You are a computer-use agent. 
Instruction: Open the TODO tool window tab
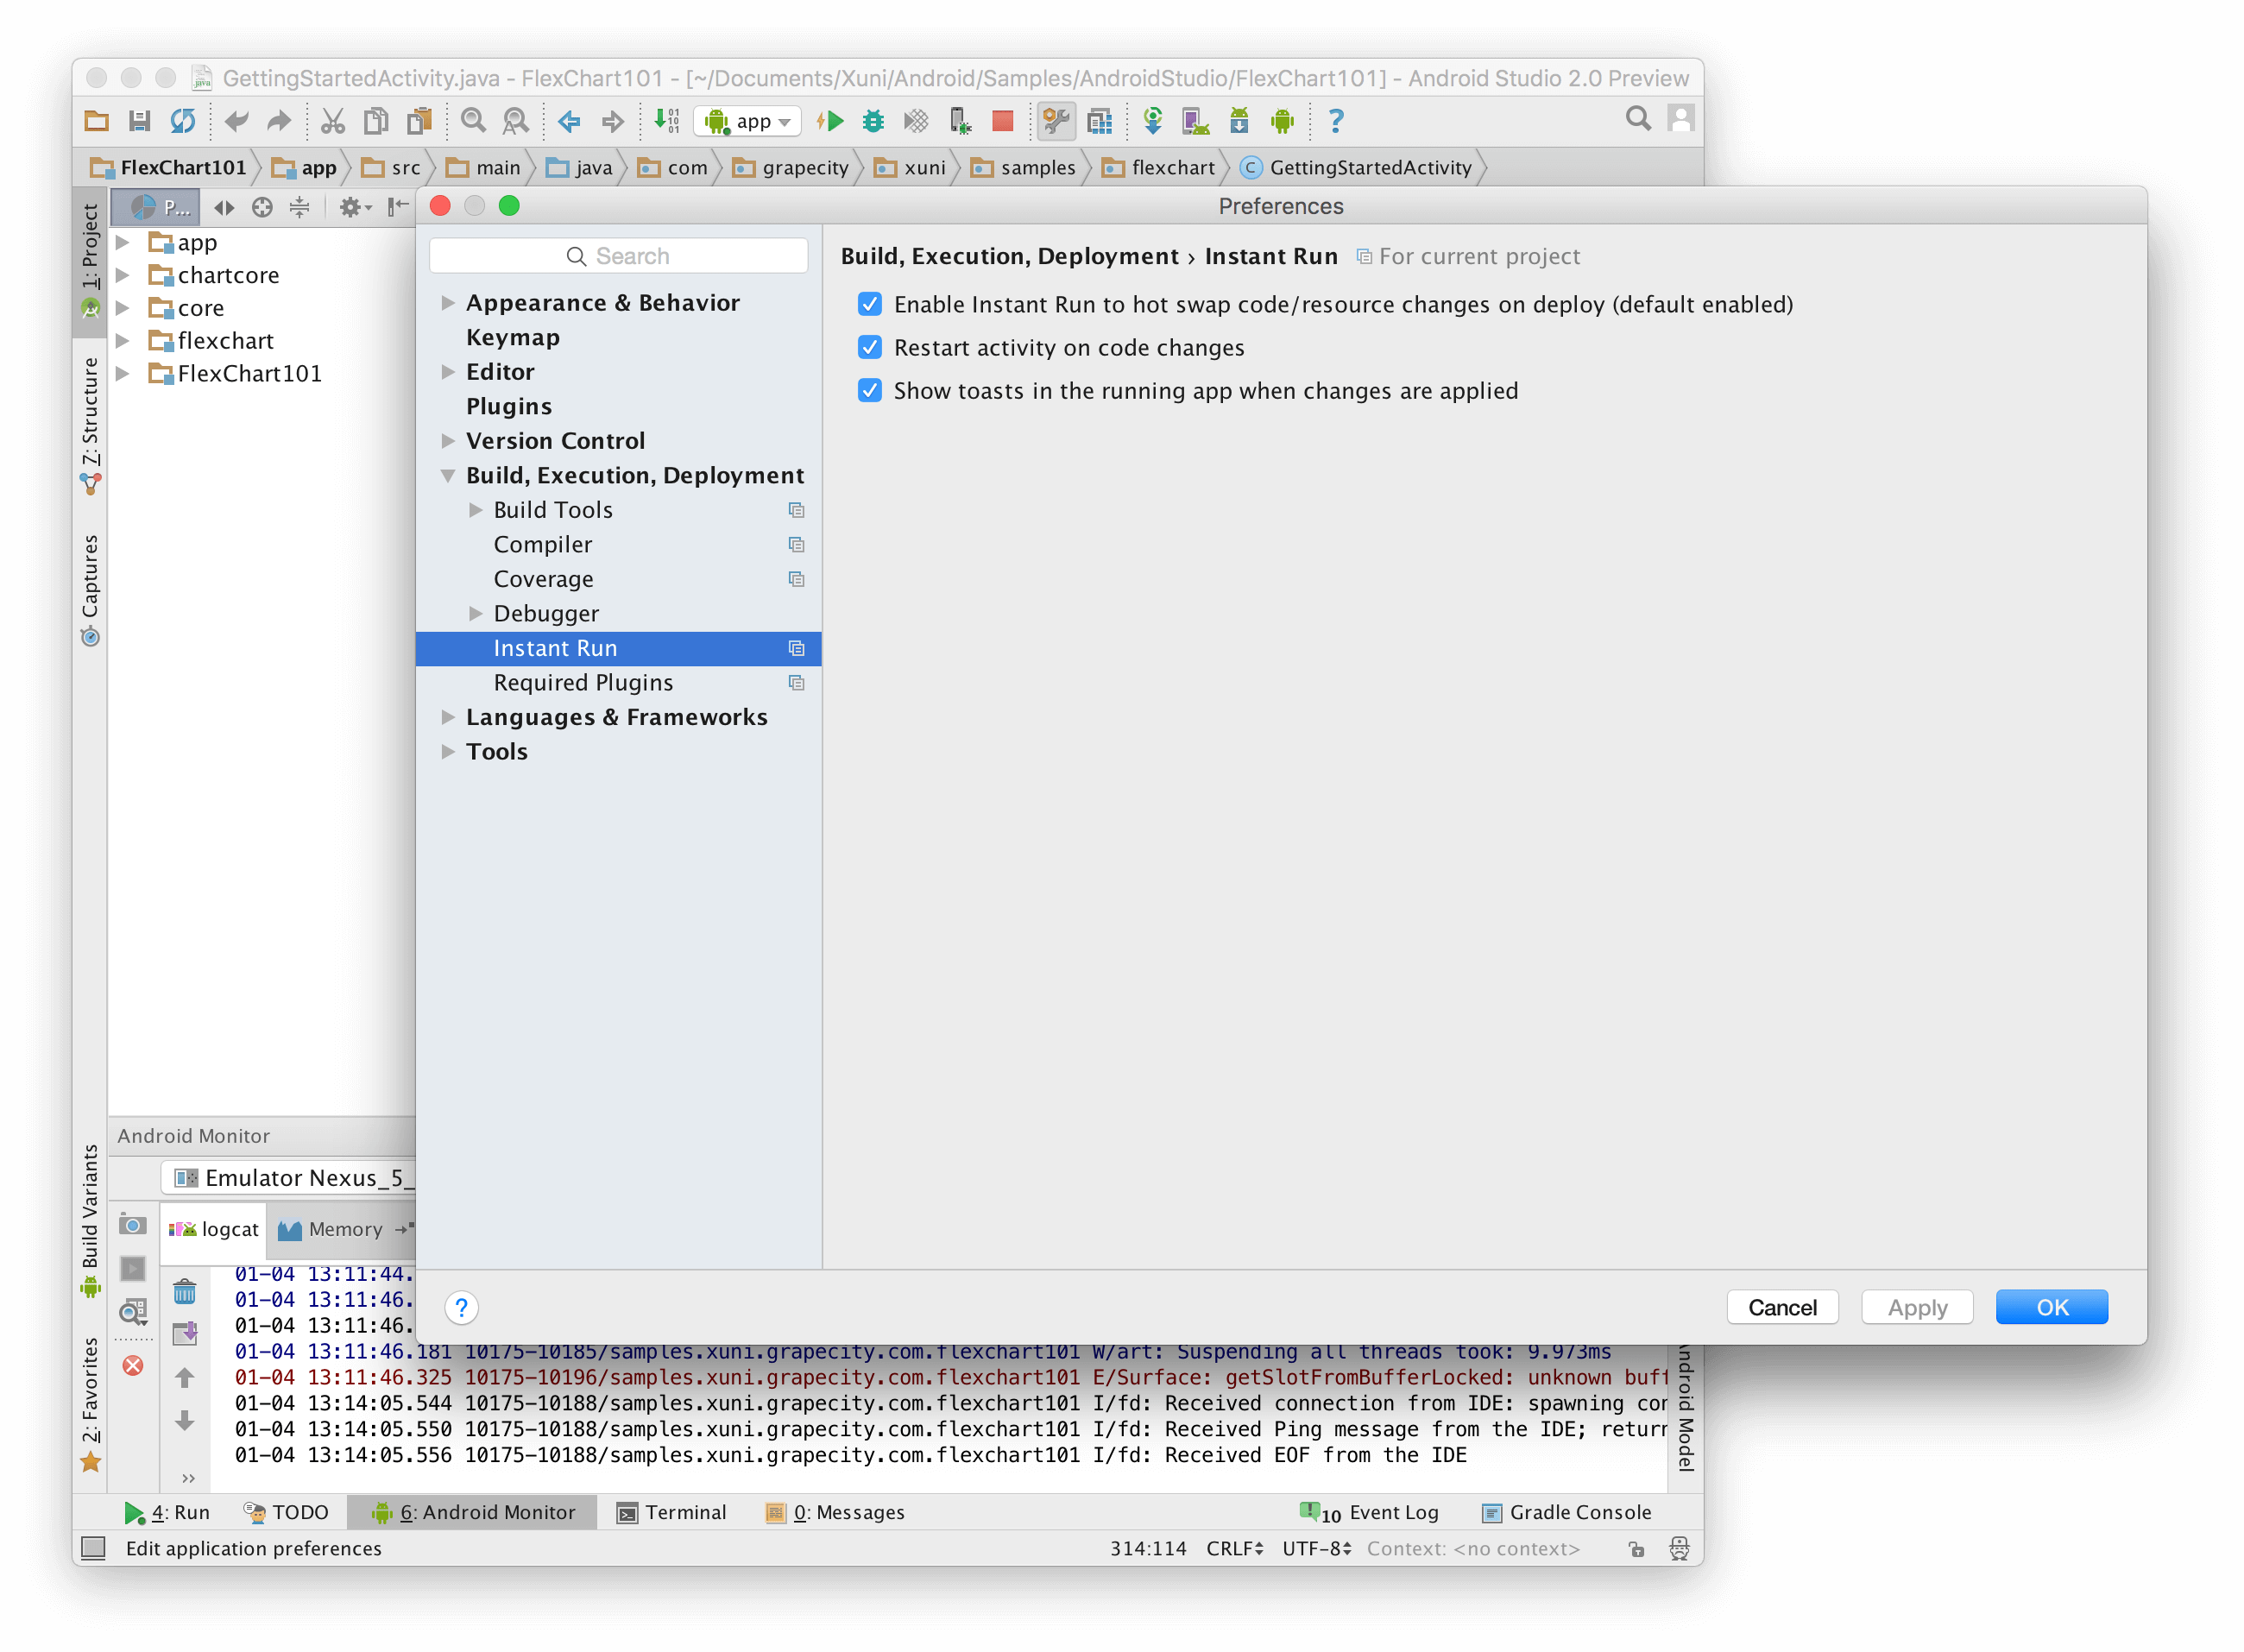click(x=286, y=1512)
